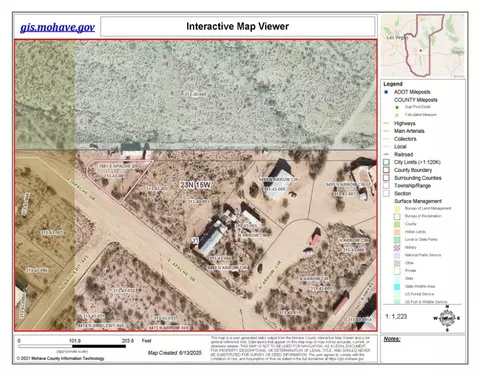
Task: Click the N BRIDLEBIT AVE street label
Action: [x=75, y=273]
